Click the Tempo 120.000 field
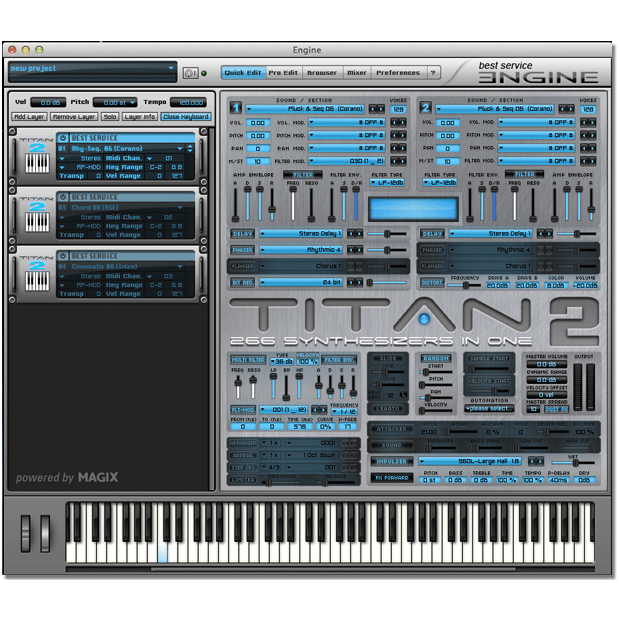This screenshot has width=620, height=620. 189,102
